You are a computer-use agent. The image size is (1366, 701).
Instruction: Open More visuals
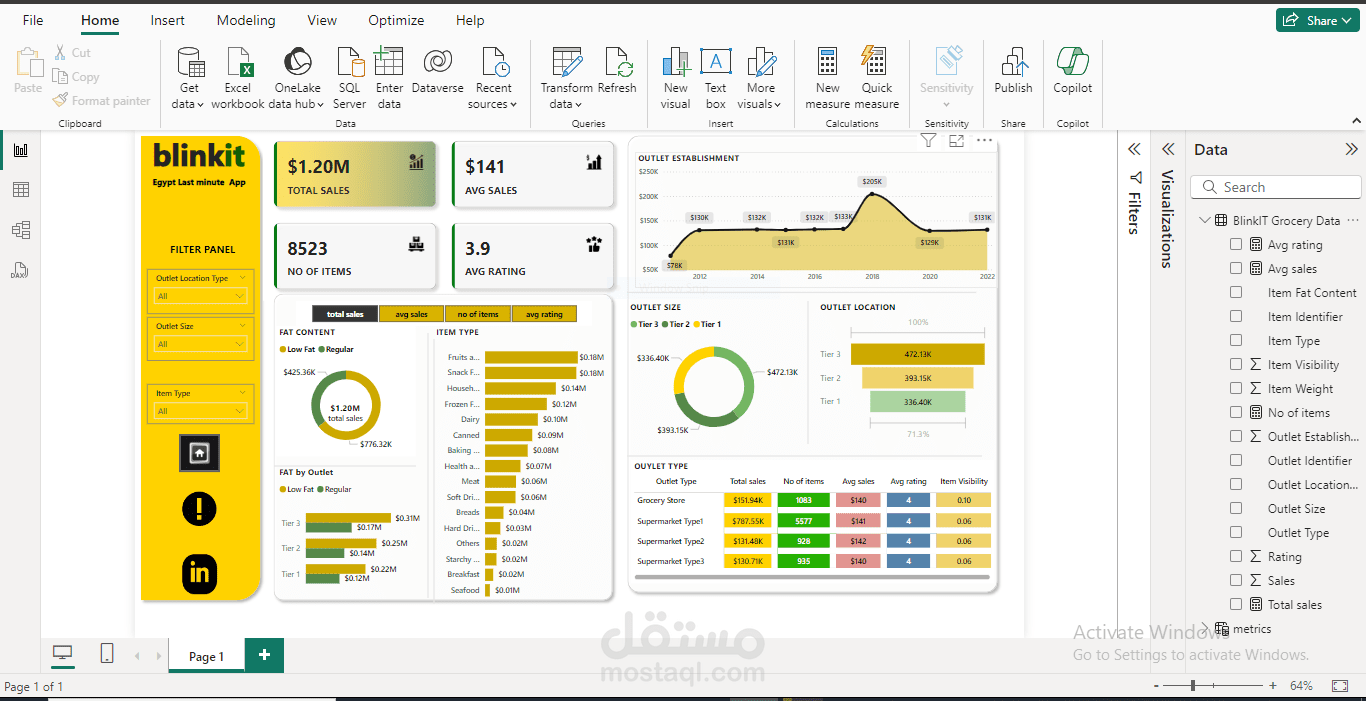pyautogui.click(x=761, y=78)
